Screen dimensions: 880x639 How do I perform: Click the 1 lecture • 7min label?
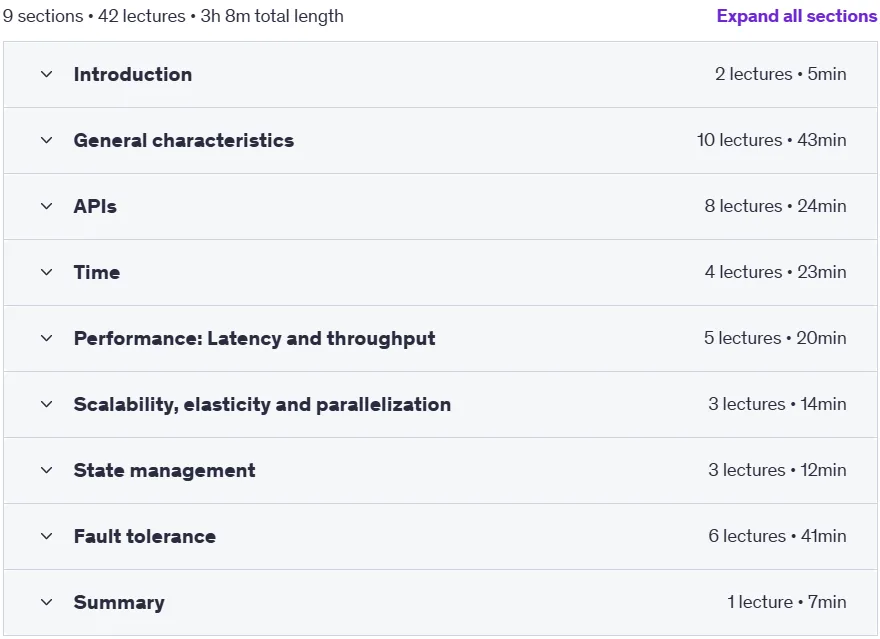786,602
